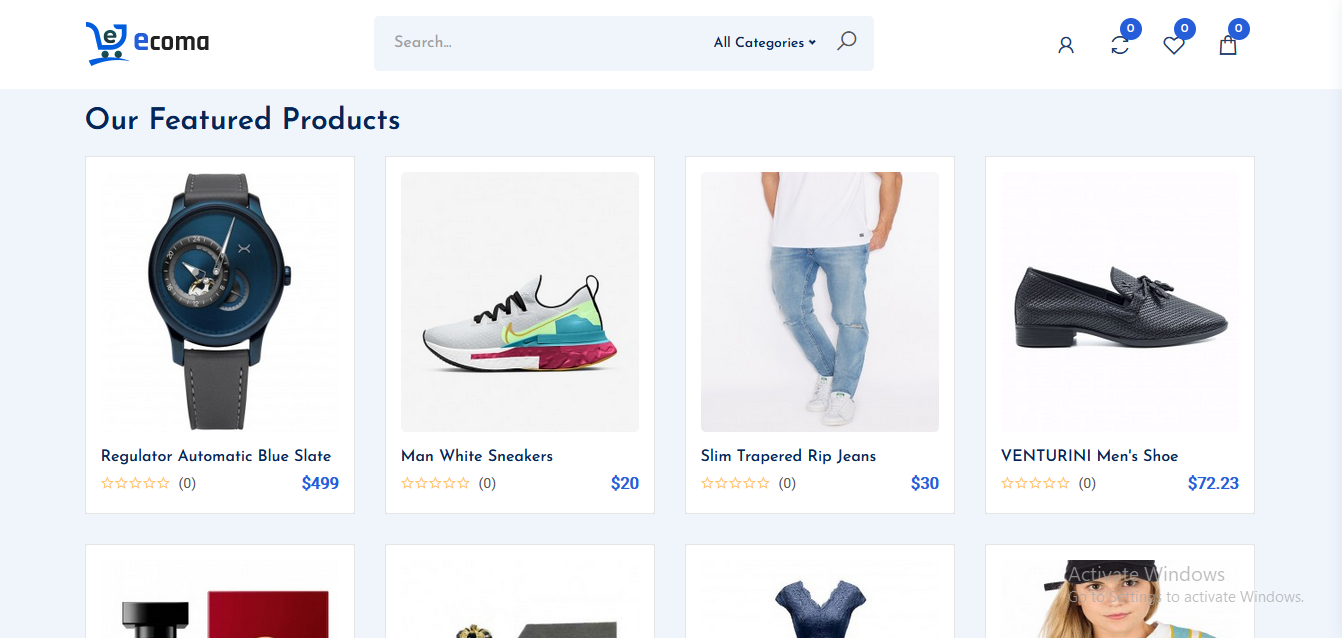The height and width of the screenshot is (638, 1342).
Task: Click the $499 price of the watch
Action: (320, 483)
